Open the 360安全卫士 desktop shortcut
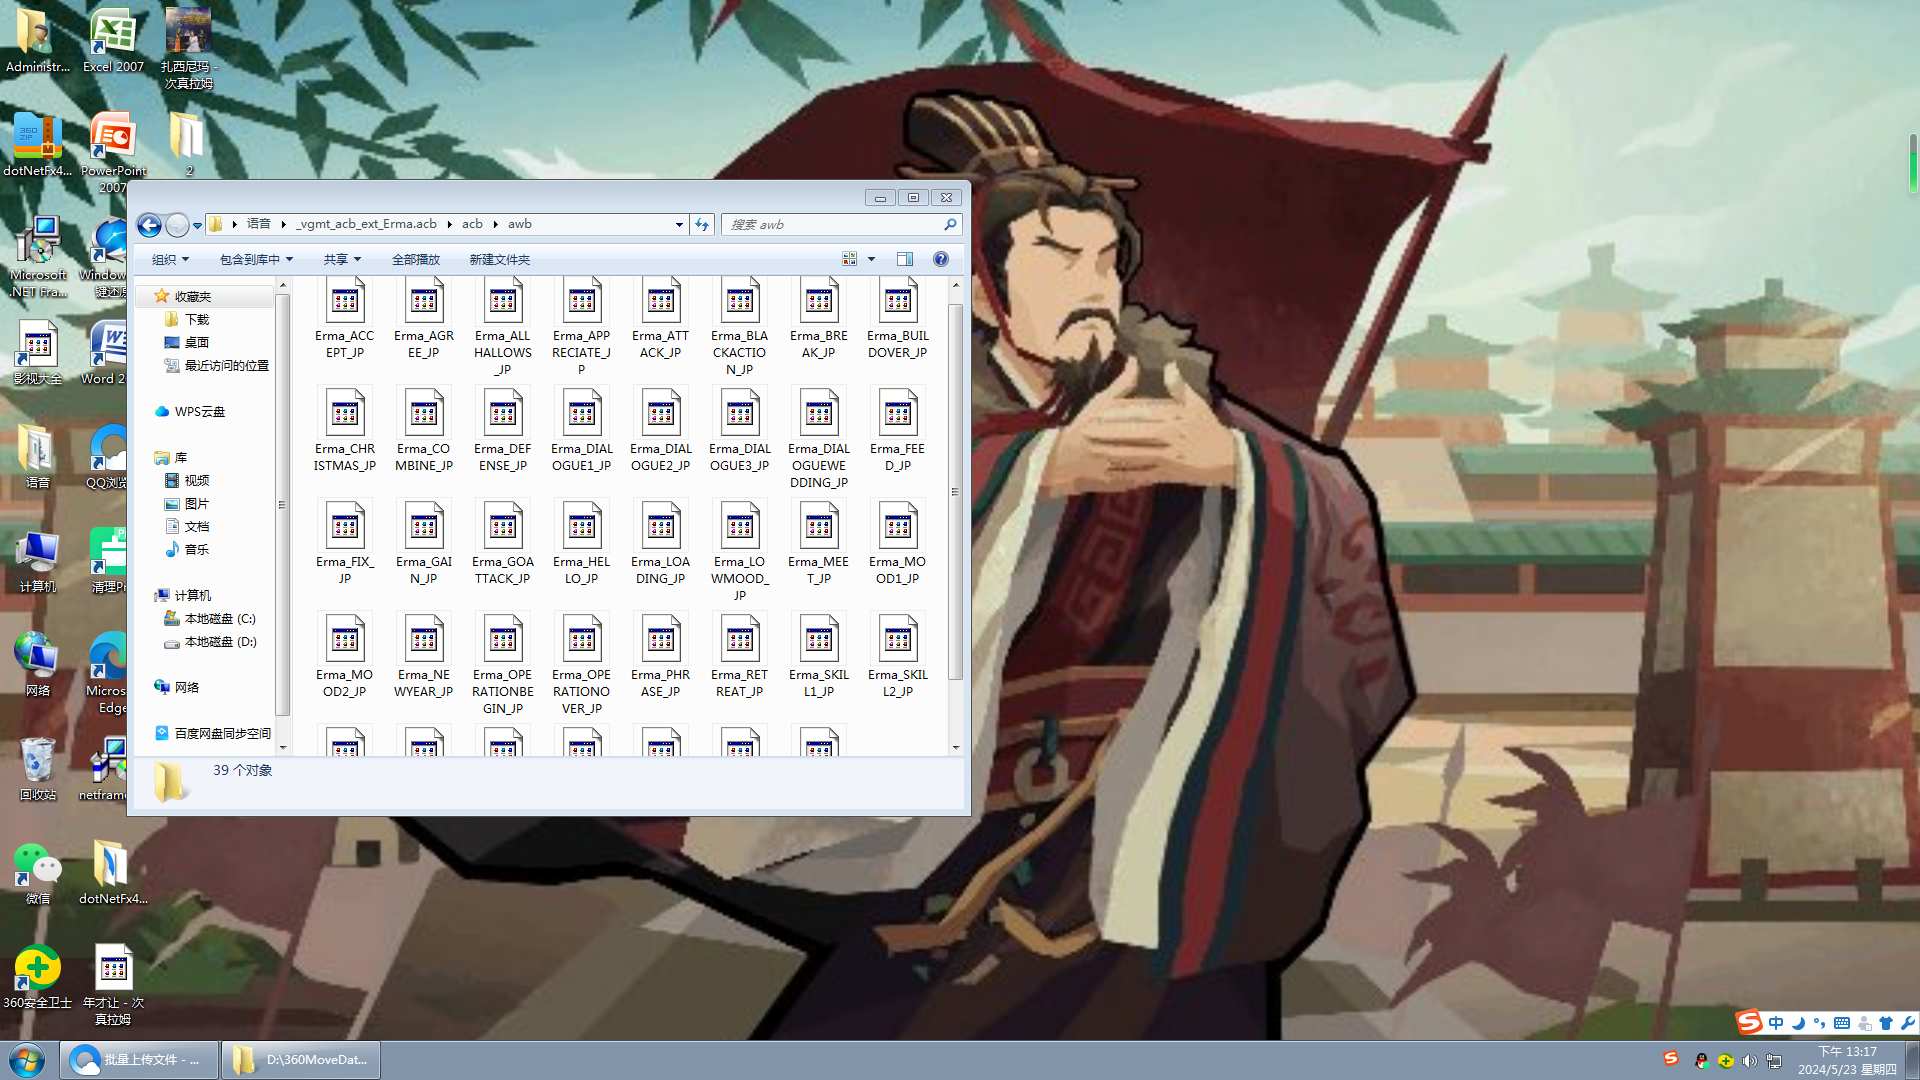This screenshot has height=1080, width=1920. 38,977
